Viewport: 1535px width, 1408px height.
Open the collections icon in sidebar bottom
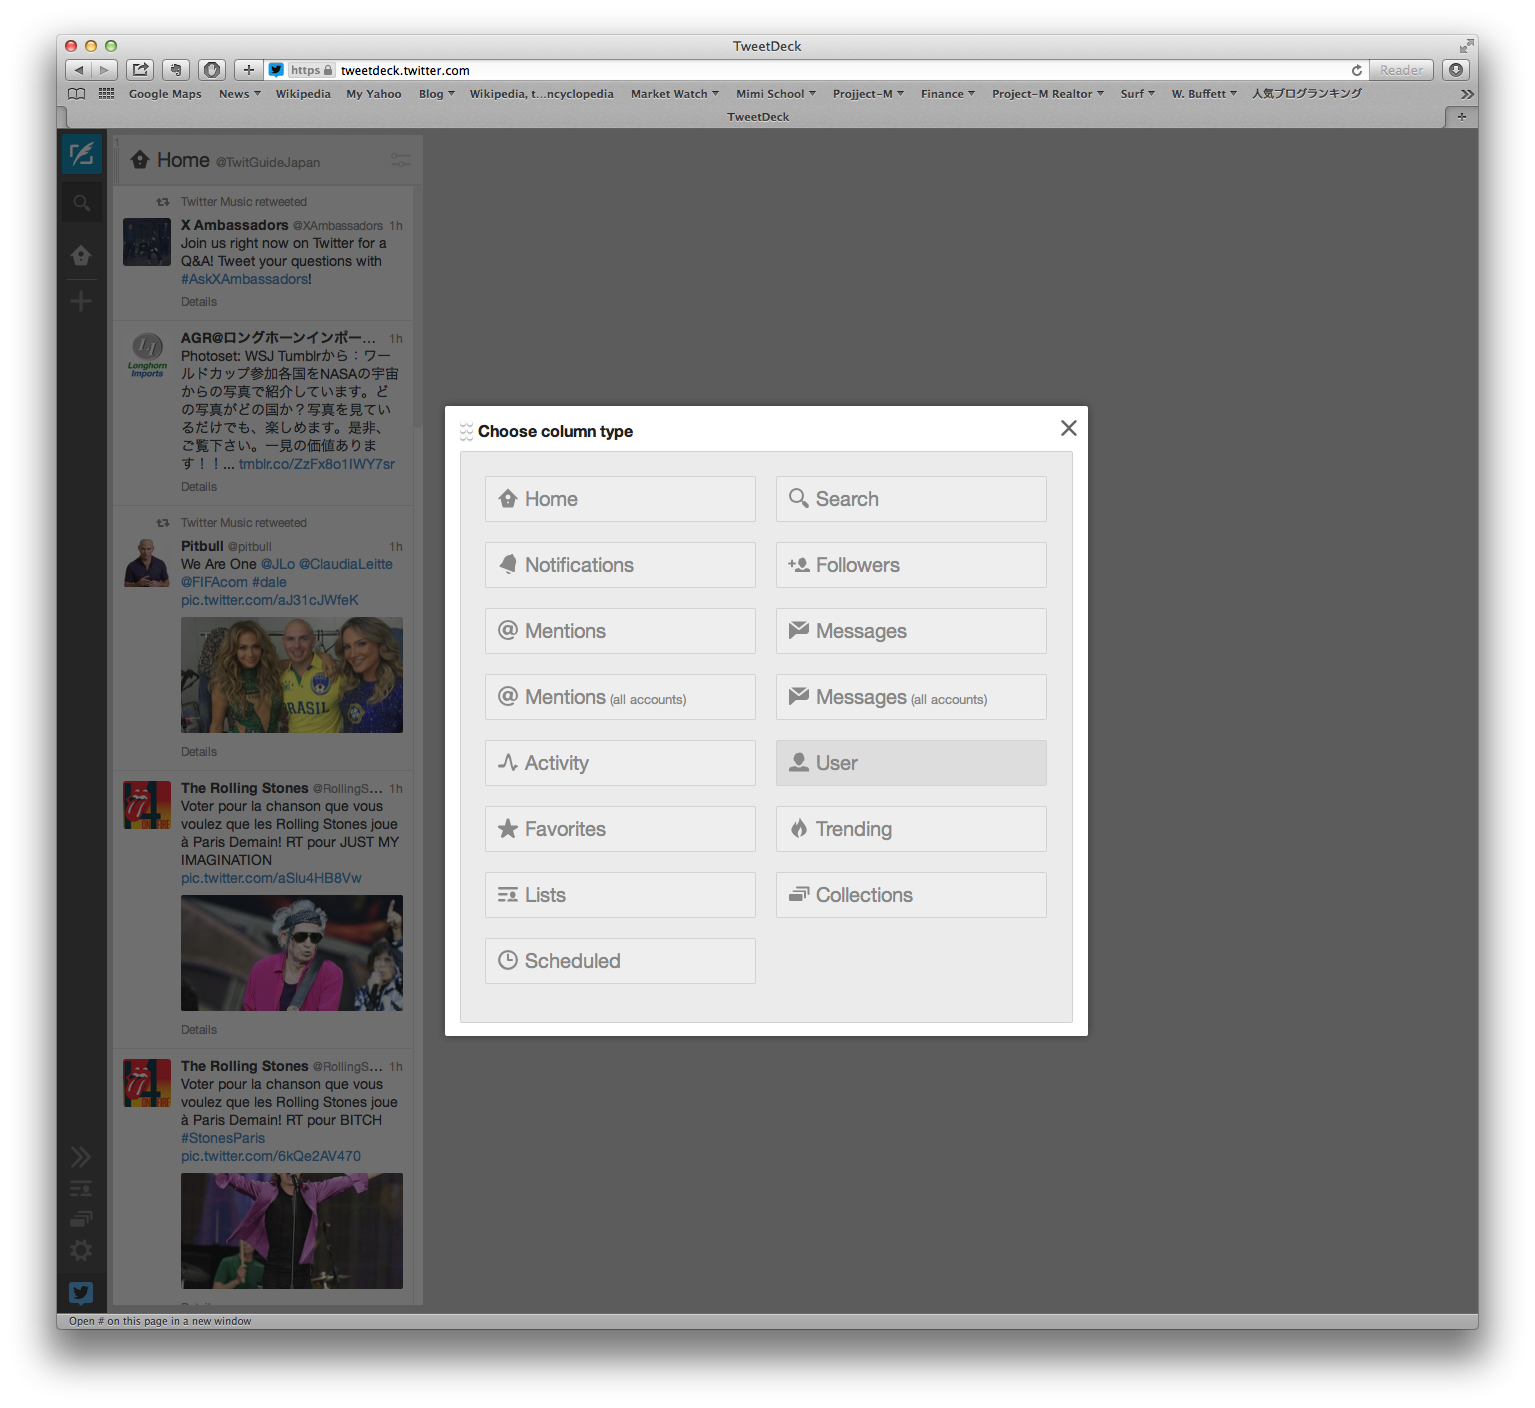pos(81,1219)
